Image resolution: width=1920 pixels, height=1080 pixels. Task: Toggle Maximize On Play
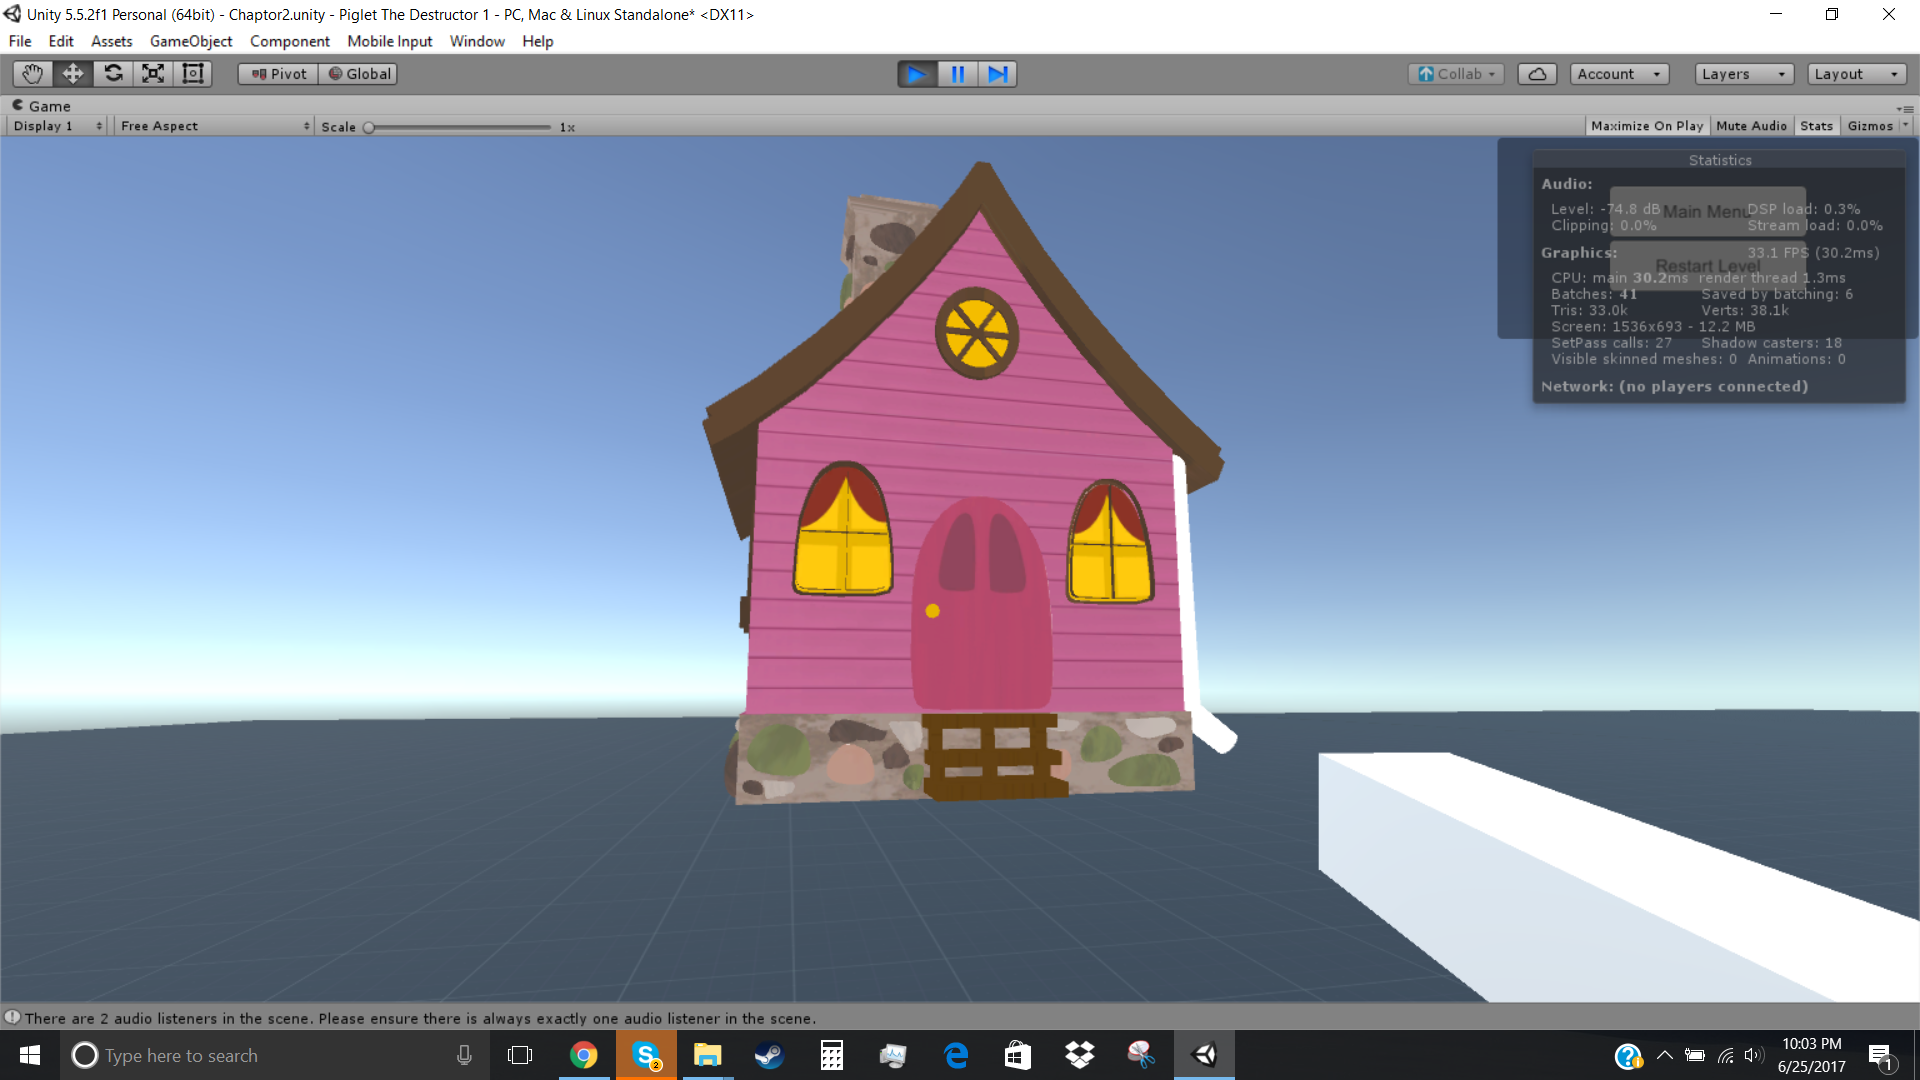pos(1647,126)
